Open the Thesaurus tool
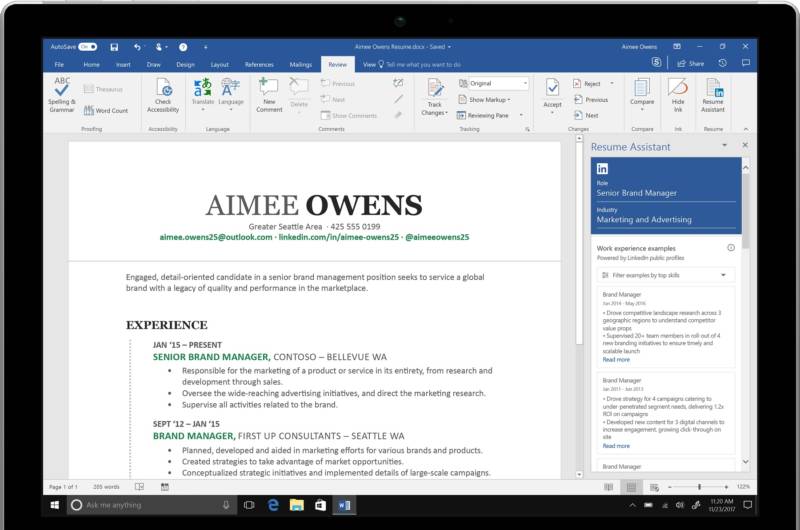 103,89
